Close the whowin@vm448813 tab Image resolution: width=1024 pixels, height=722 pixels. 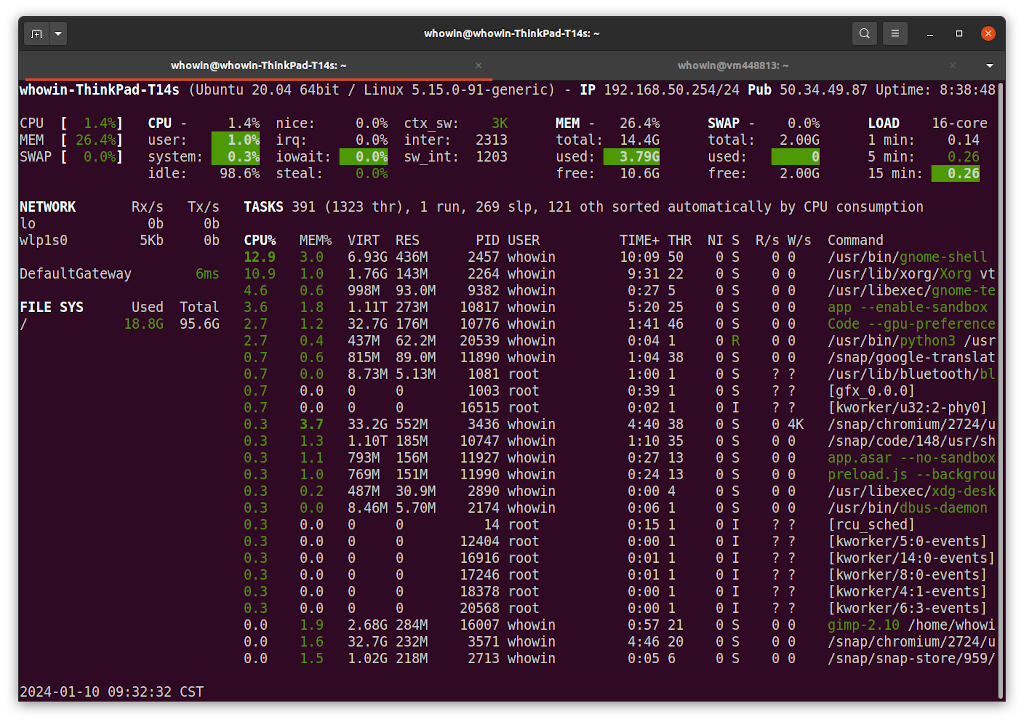click(953, 65)
